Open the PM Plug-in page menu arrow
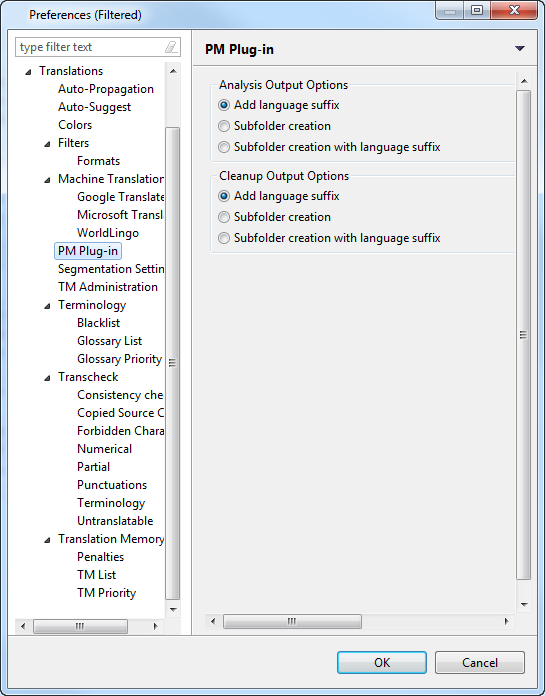This screenshot has width=545, height=696. [x=519, y=48]
